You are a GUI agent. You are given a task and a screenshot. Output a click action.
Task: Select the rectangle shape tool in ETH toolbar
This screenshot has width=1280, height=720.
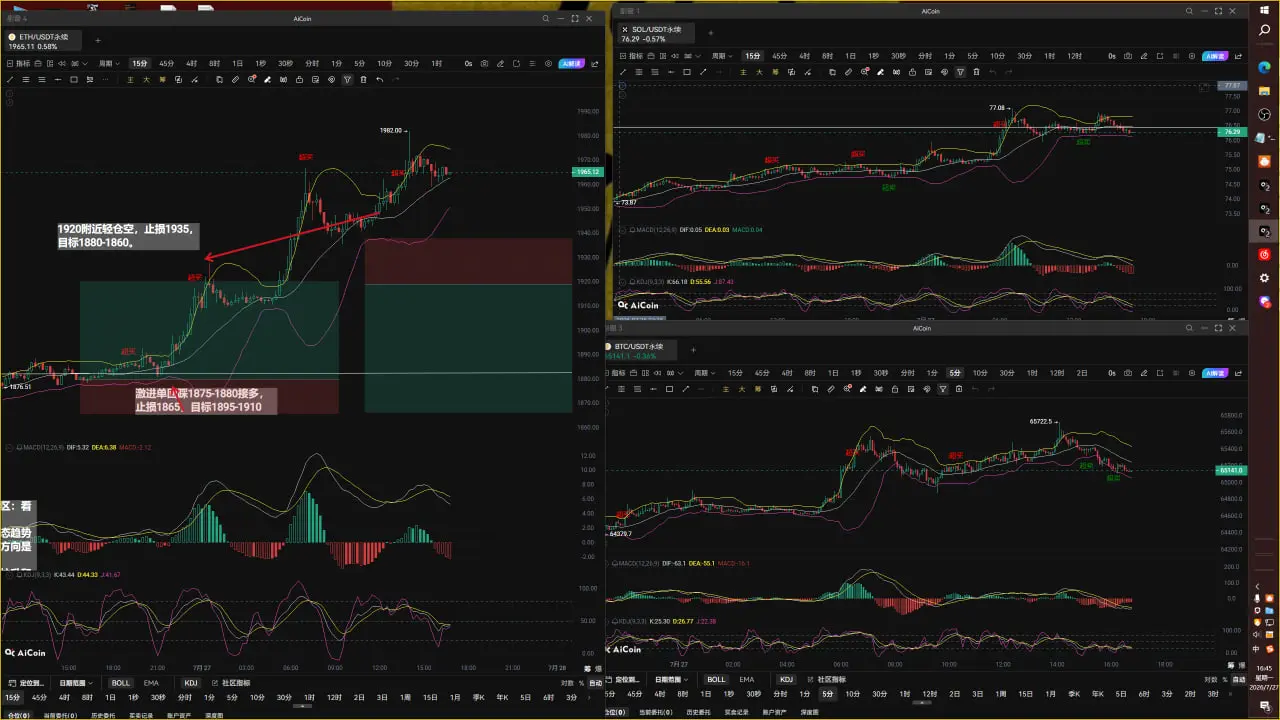pos(74,79)
